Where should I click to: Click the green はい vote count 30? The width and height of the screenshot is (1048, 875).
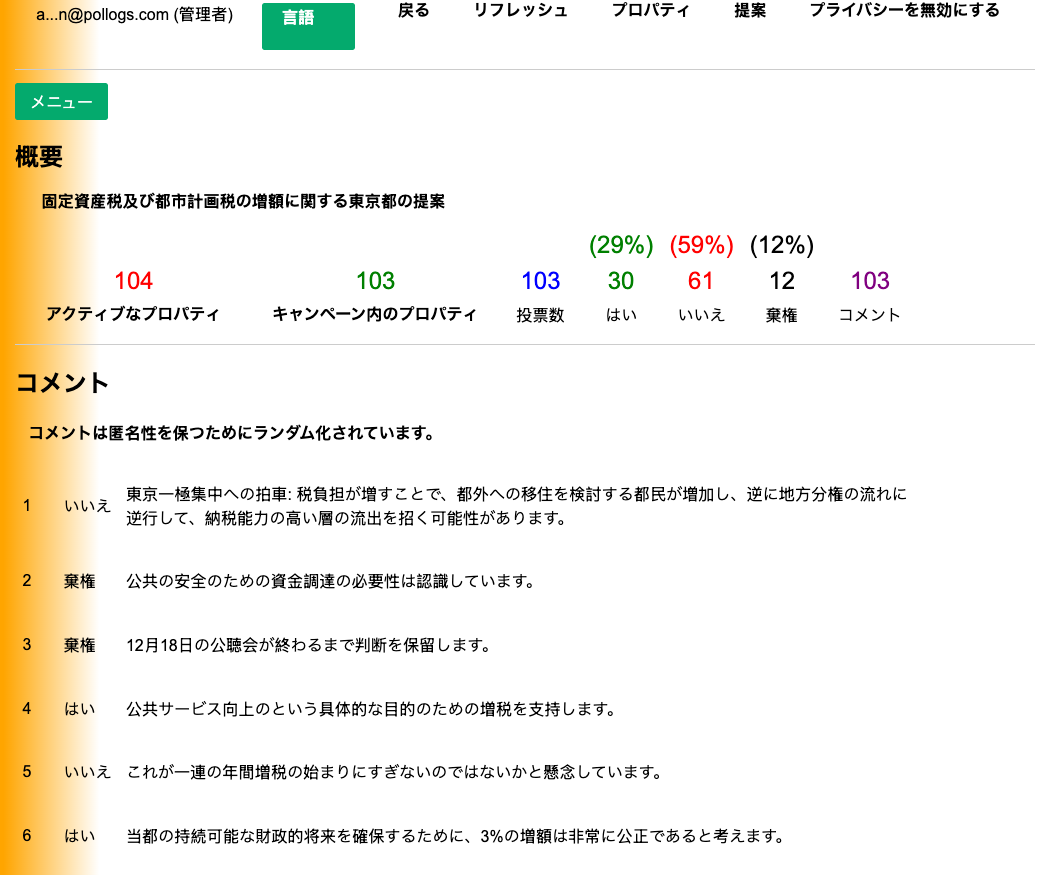tap(620, 281)
